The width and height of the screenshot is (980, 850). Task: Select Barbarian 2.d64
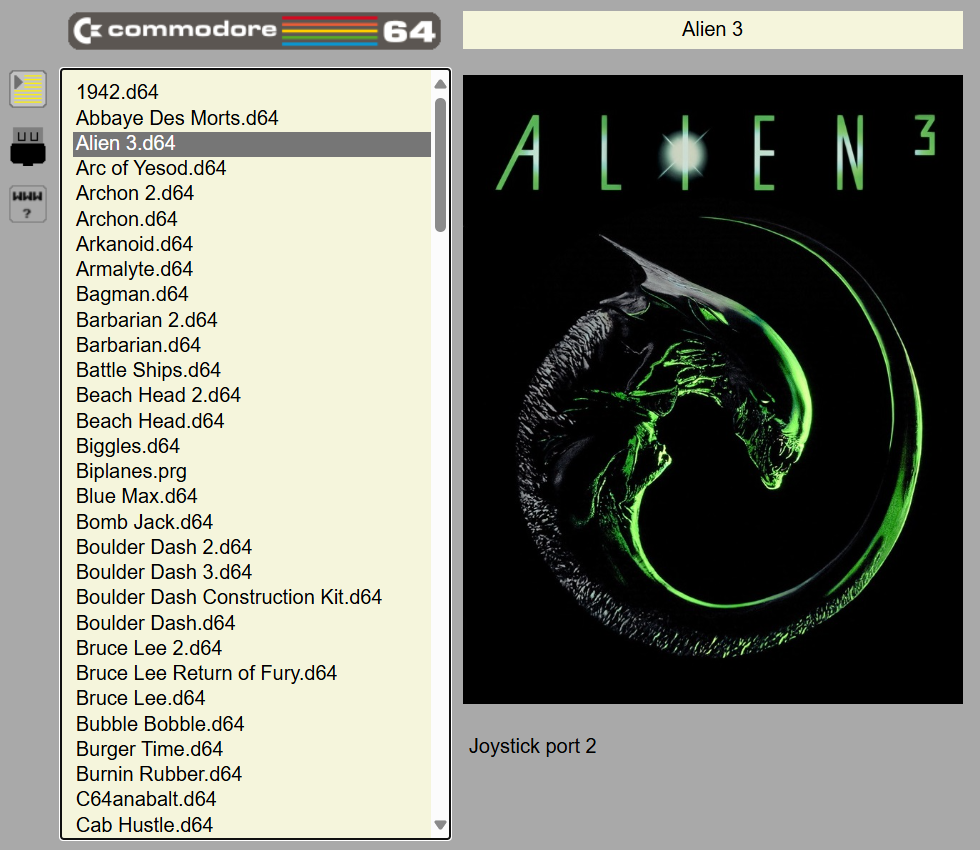point(252,320)
